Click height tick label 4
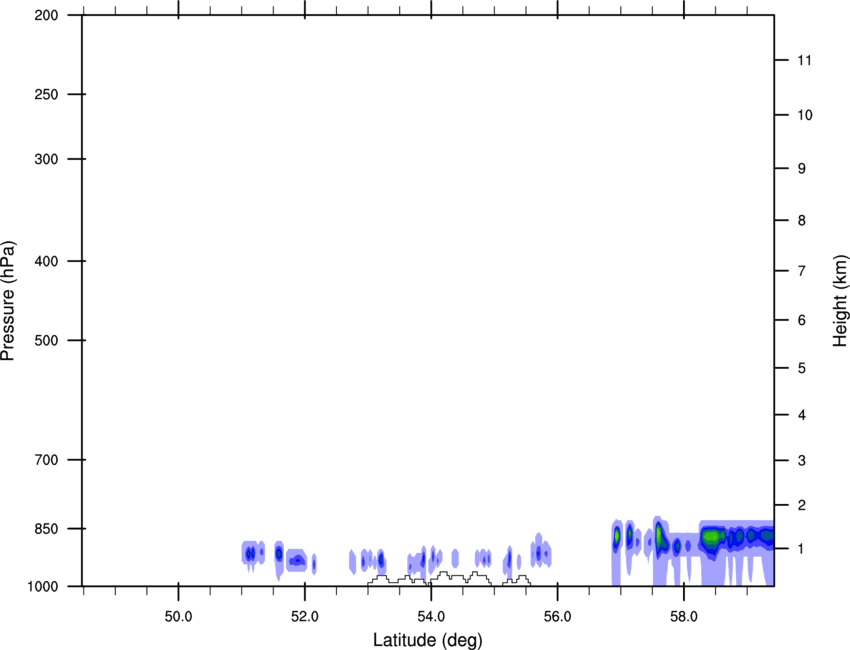This screenshot has width=850, height=650. coord(802,415)
